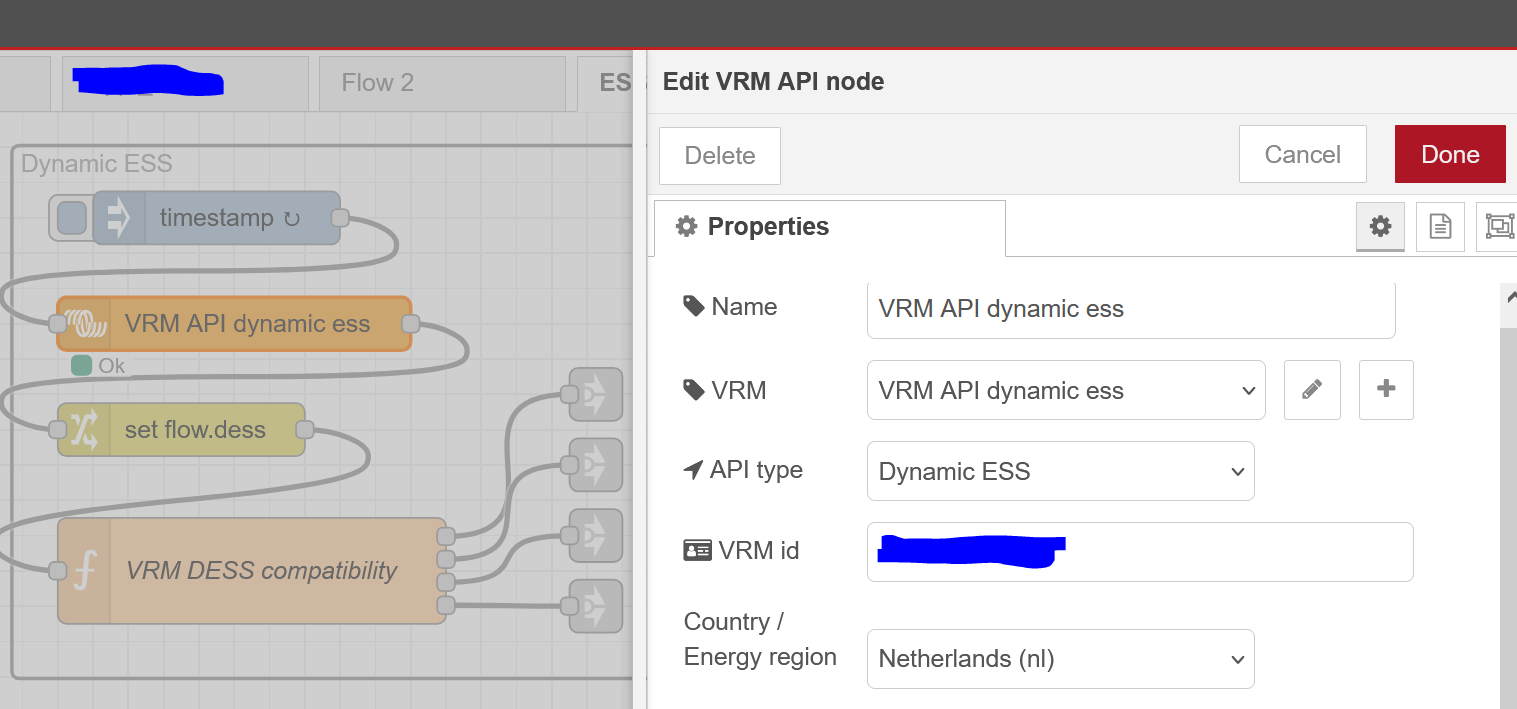Open the Country / Energy region dropdown
Image resolution: width=1517 pixels, height=709 pixels.
point(1060,659)
